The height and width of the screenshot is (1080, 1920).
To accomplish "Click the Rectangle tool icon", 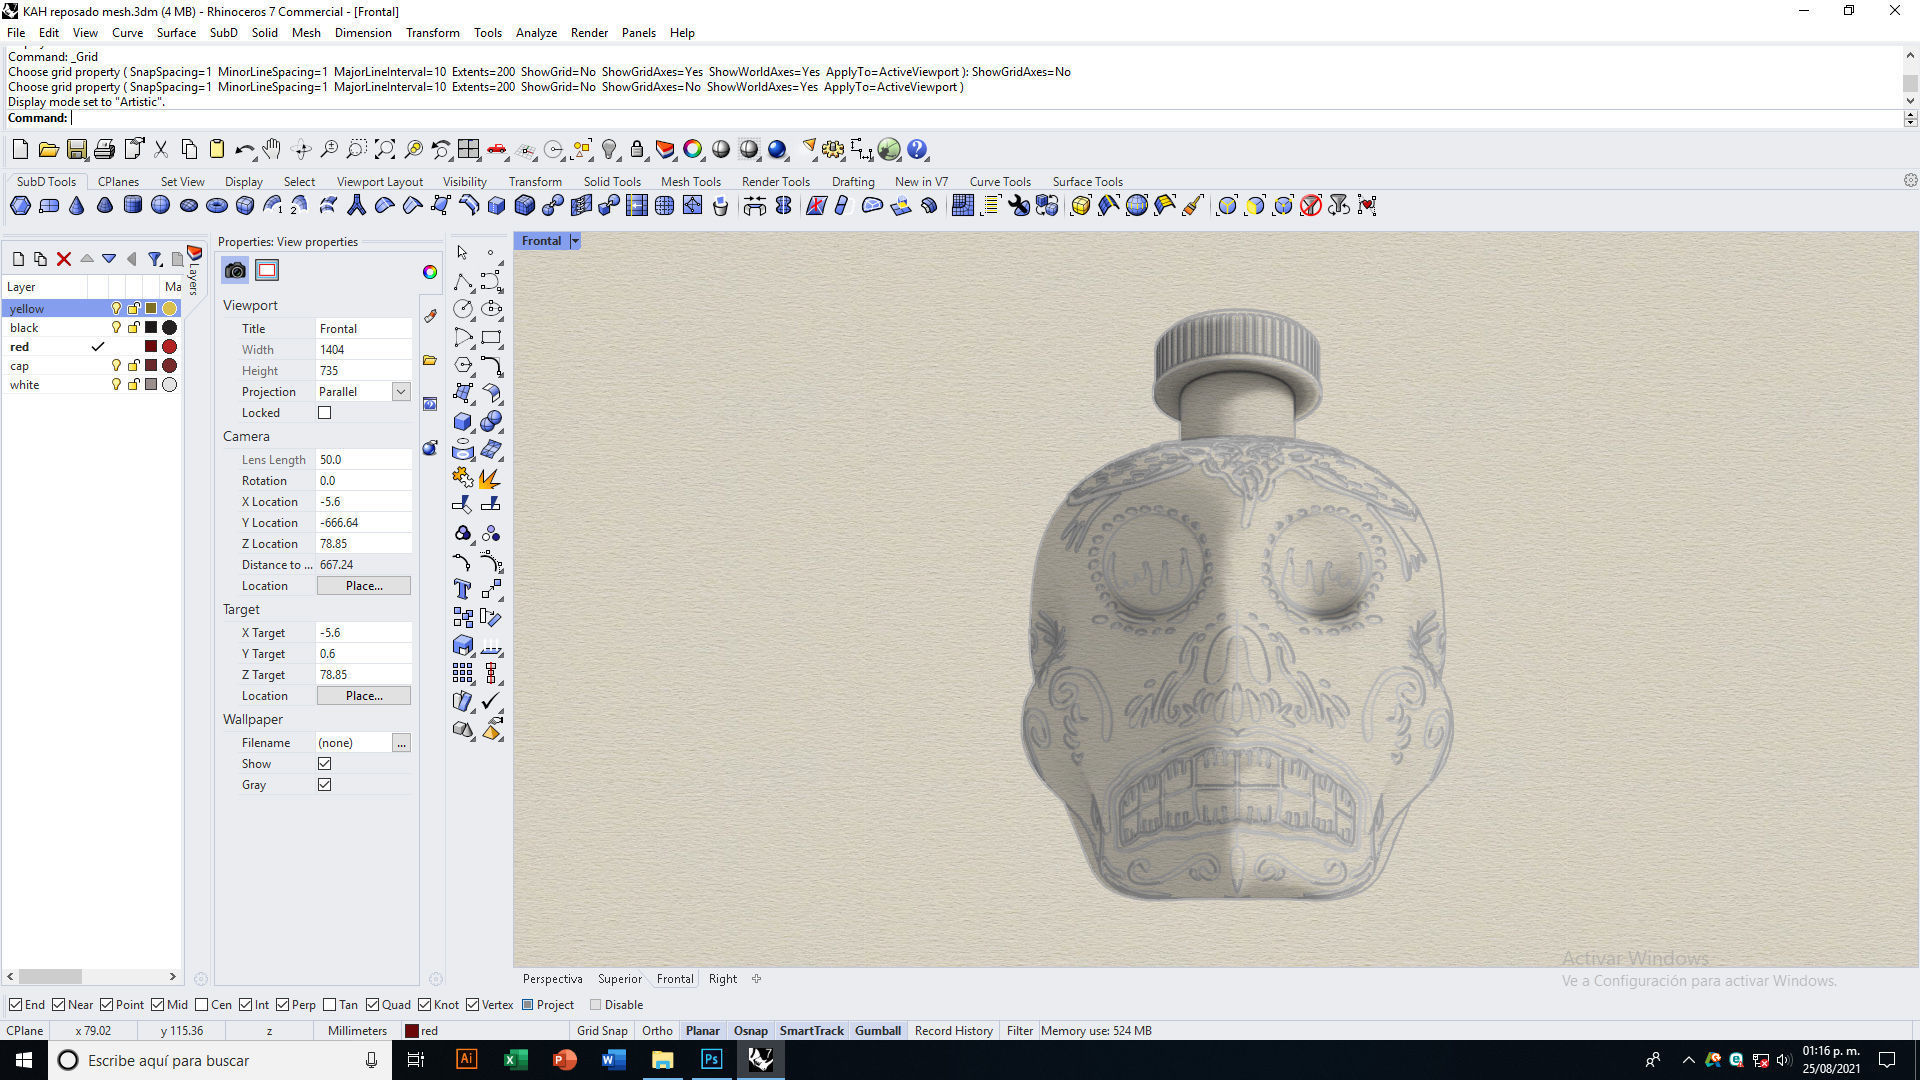I will click(x=490, y=337).
